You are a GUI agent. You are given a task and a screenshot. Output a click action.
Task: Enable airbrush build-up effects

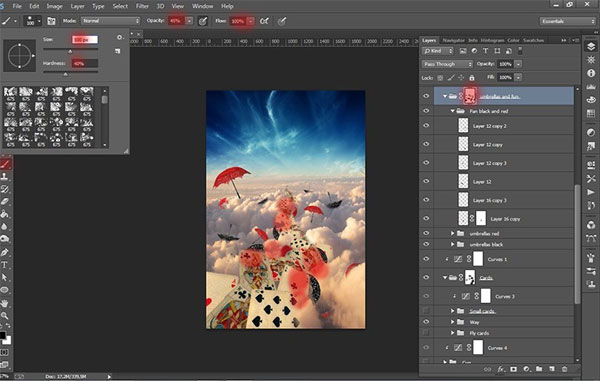[264, 21]
